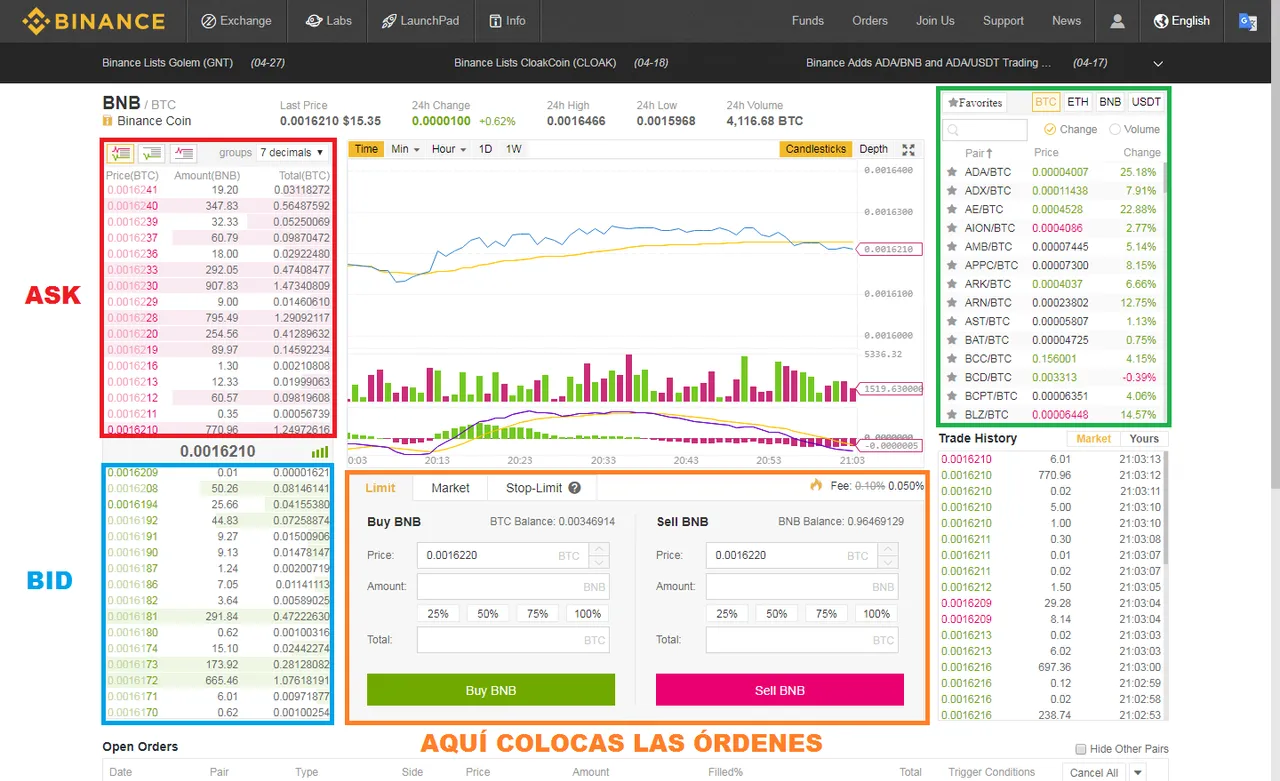This screenshot has width=1280, height=781.
Task: Select bids-only order book view icon
Action: tap(152, 153)
